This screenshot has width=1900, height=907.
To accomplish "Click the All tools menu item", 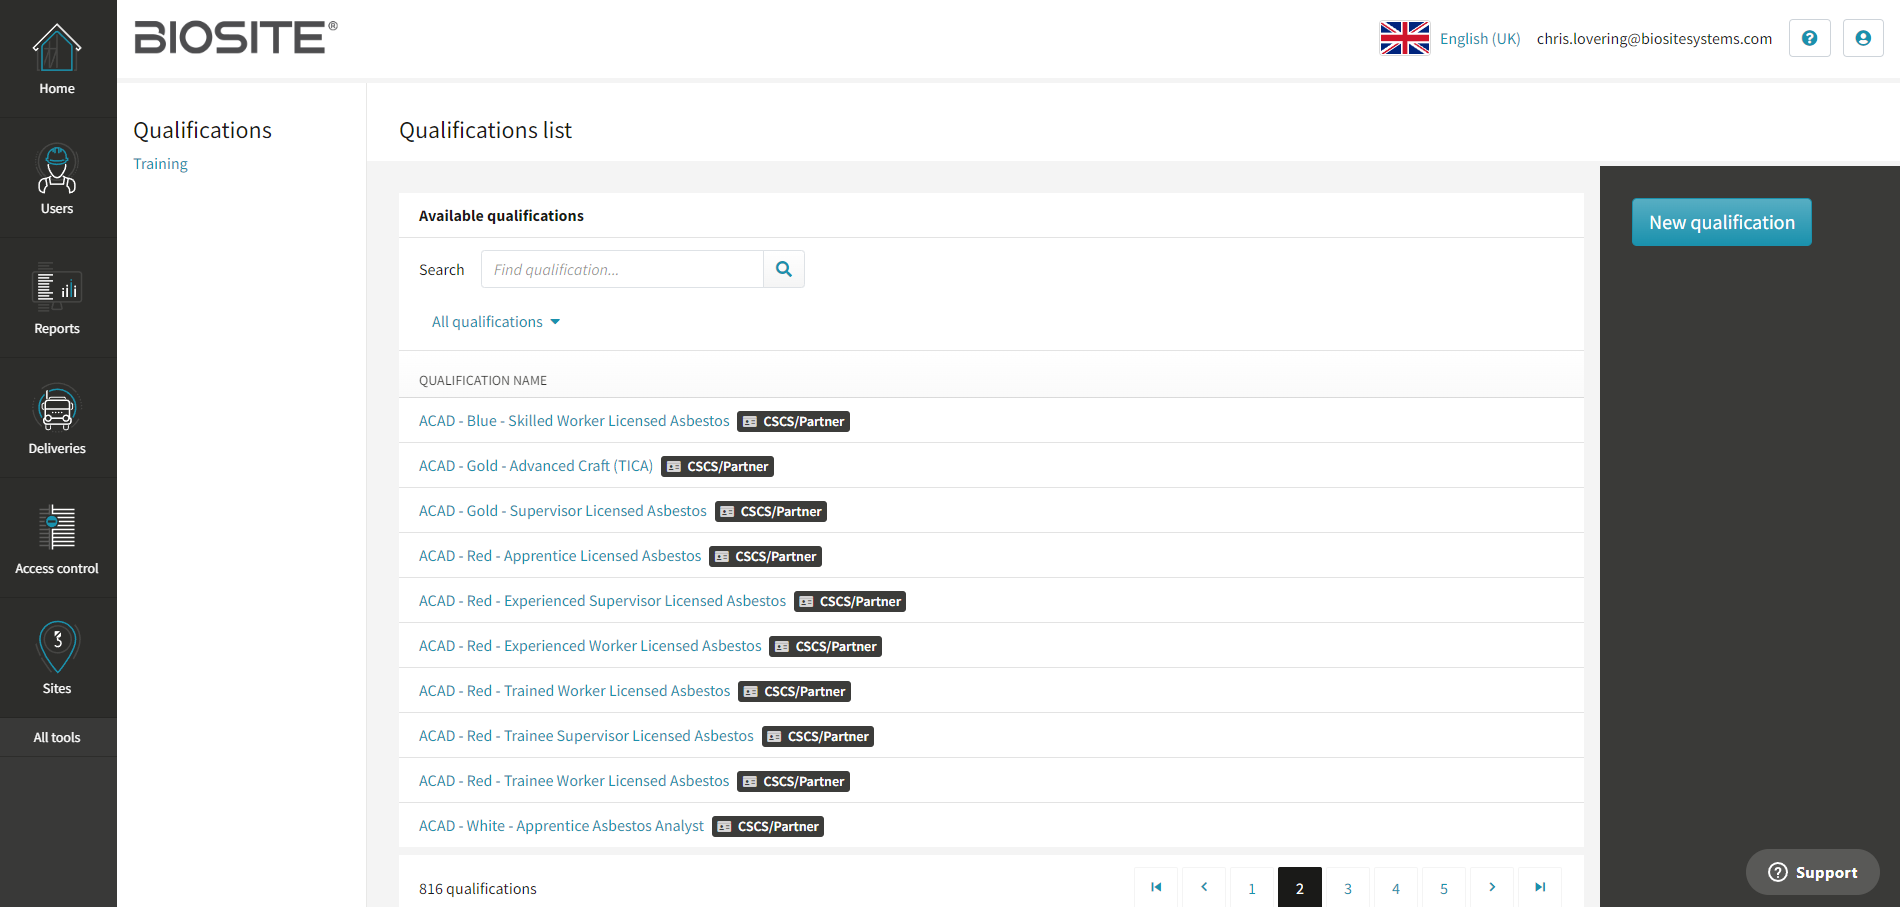I will click(57, 738).
